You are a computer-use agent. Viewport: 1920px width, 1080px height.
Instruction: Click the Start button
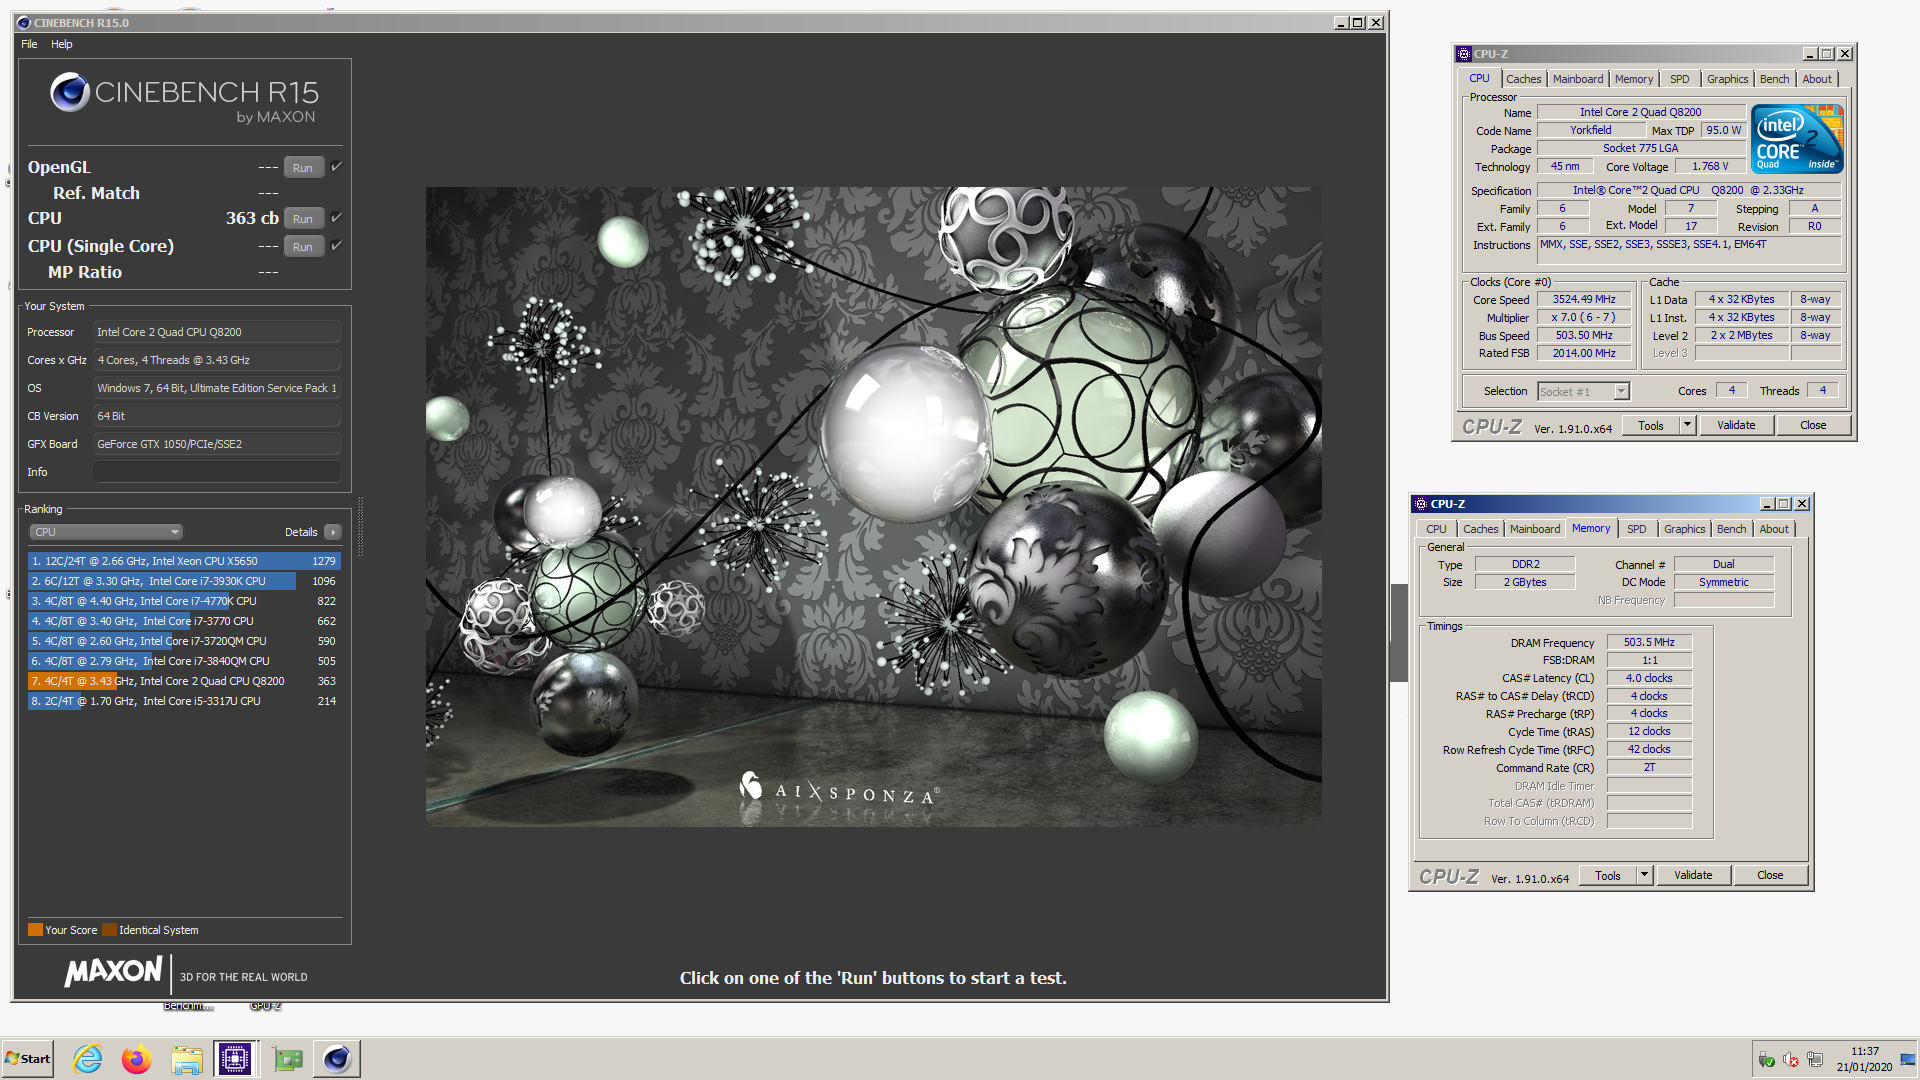[28, 1058]
